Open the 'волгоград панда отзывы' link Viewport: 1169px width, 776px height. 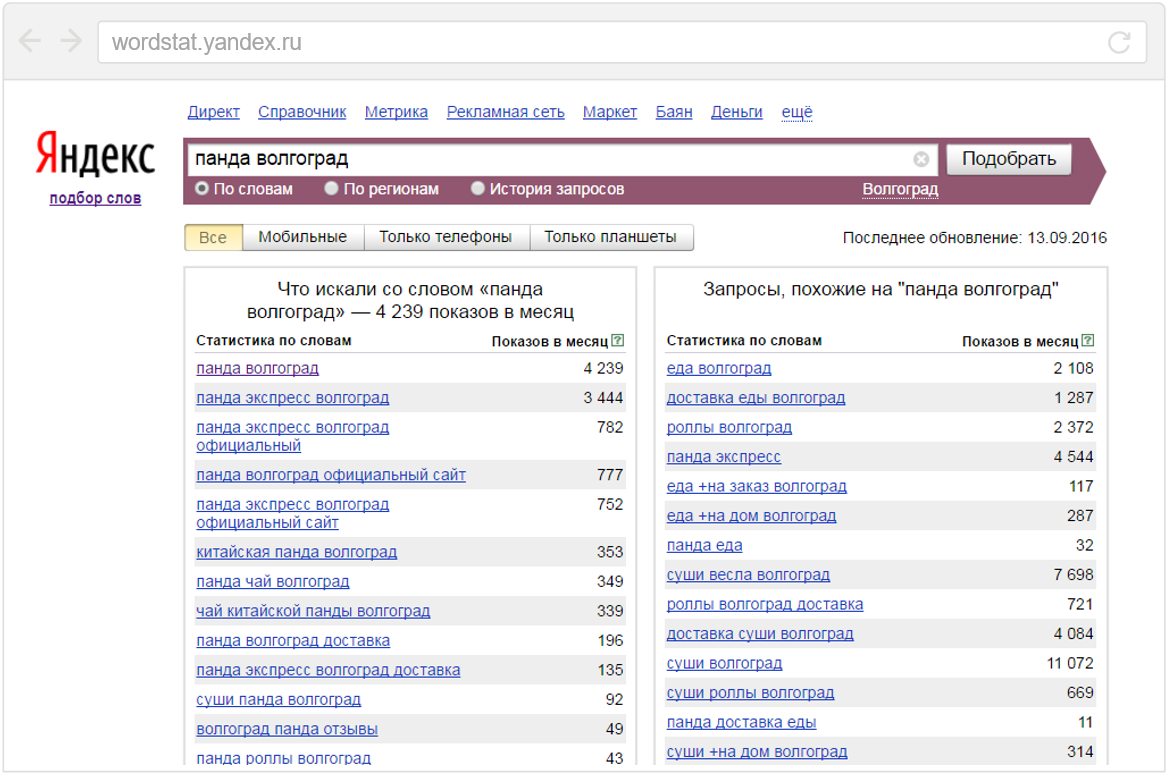point(287,729)
